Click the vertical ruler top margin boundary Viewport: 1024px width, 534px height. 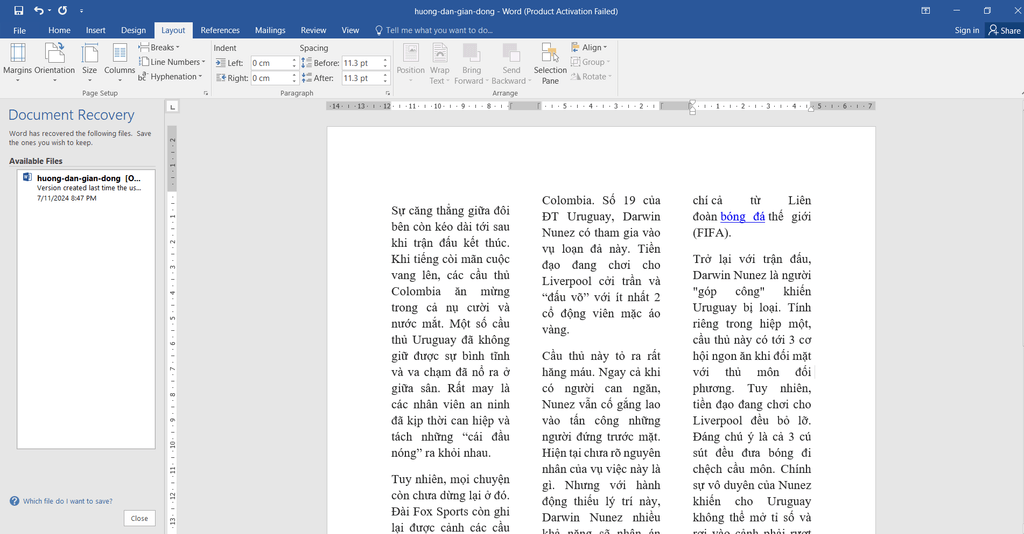(x=172, y=191)
